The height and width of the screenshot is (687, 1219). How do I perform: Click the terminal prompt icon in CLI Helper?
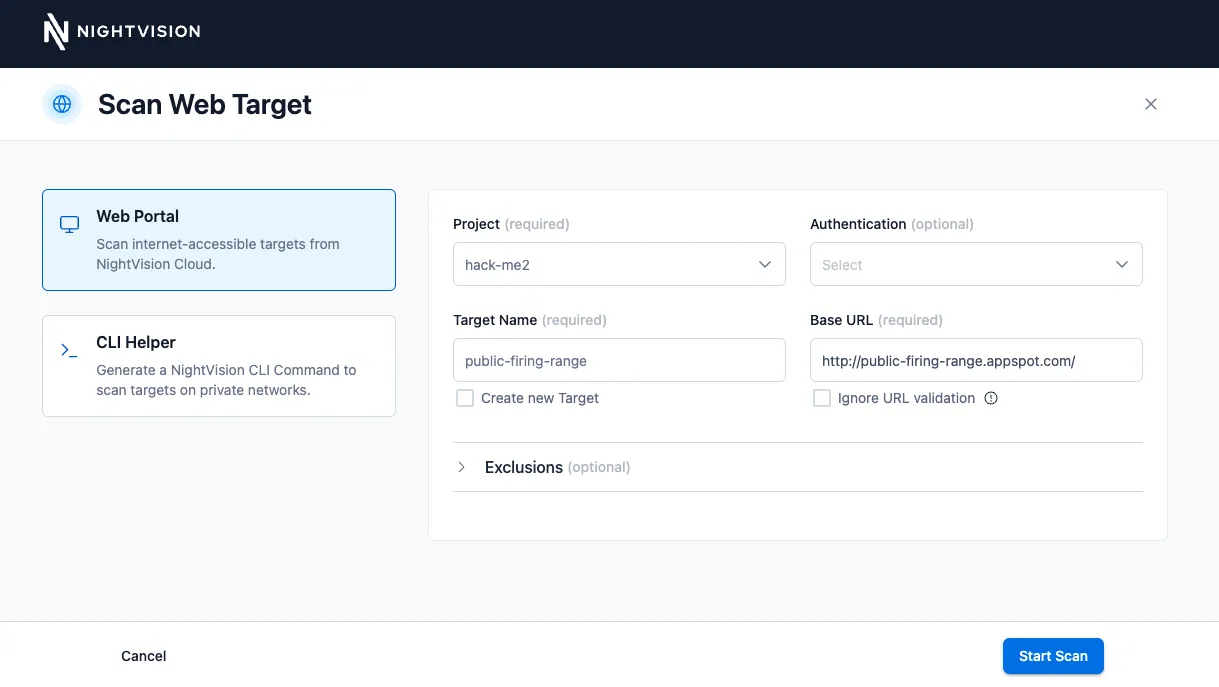click(69, 350)
